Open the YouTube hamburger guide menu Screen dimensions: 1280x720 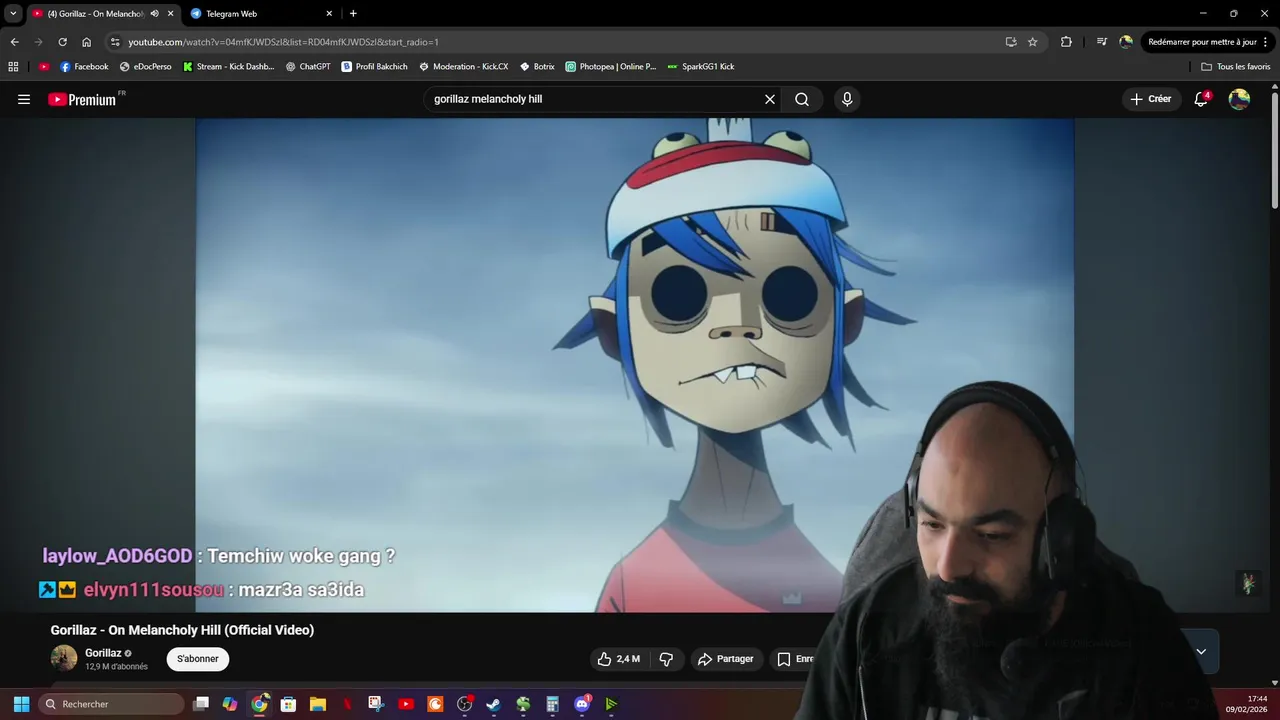[24, 99]
